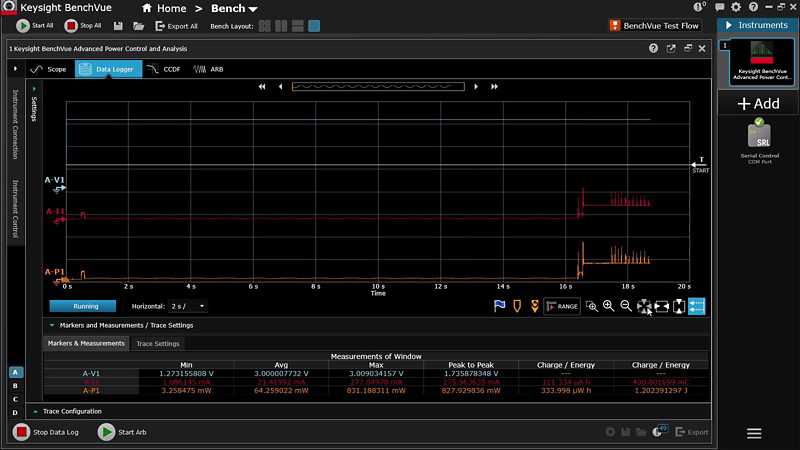The width and height of the screenshot is (800, 450).
Task: Select the Trace Settings tab
Action: [x=158, y=343]
